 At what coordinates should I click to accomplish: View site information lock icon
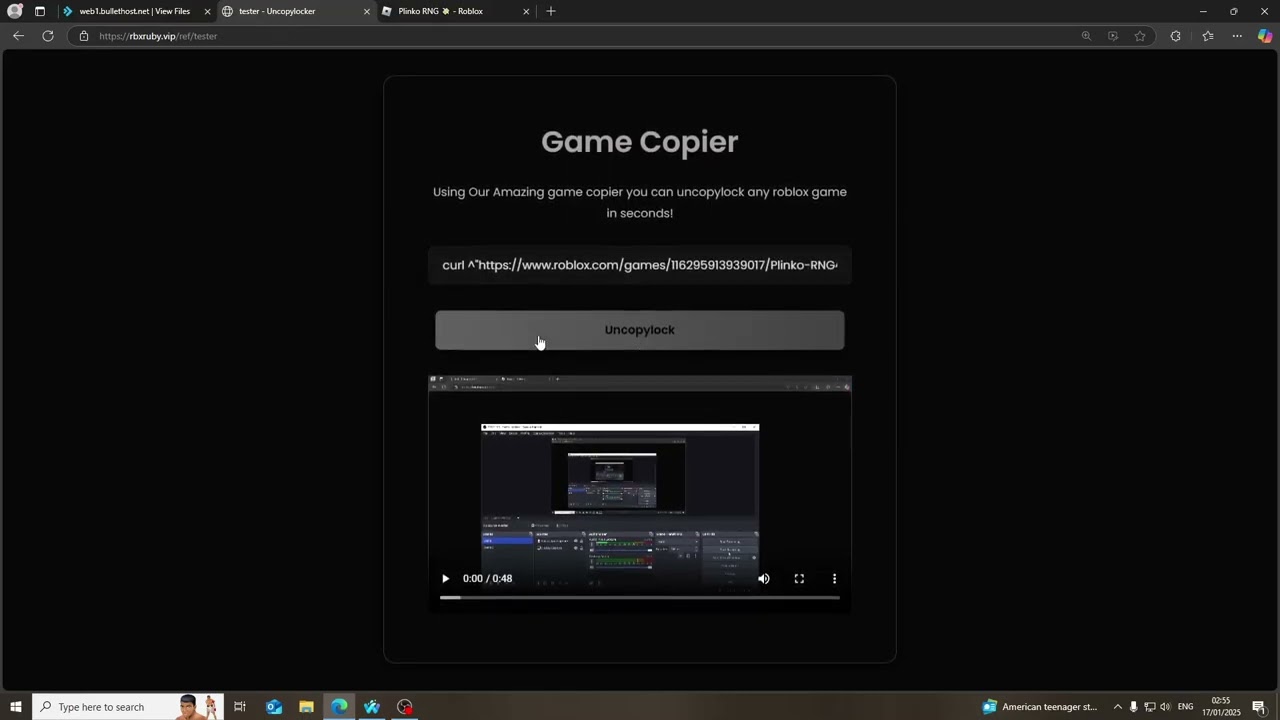point(84,36)
